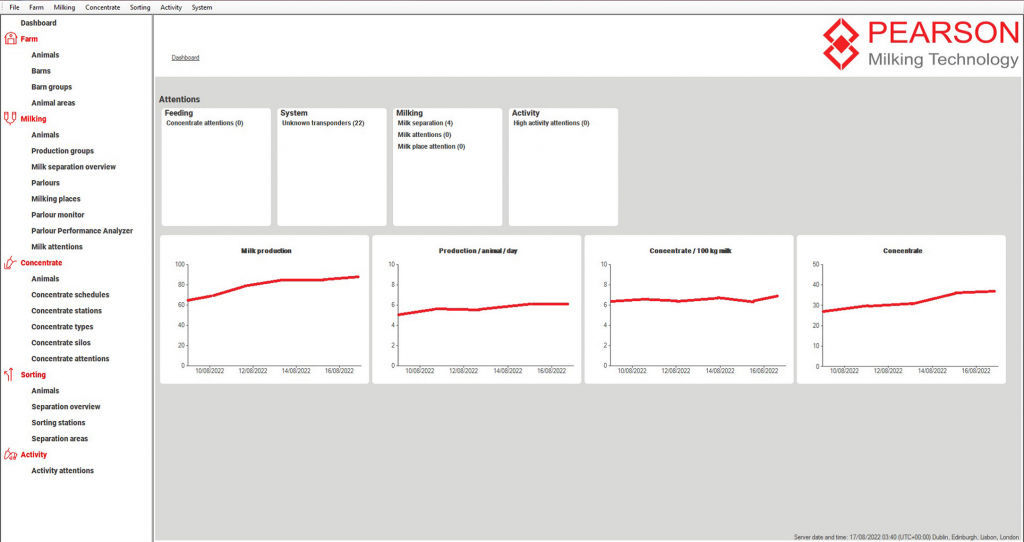Click the Milking teat-cup icon in sidebar
The image size is (1024, 542).
(x=11, y=119)
